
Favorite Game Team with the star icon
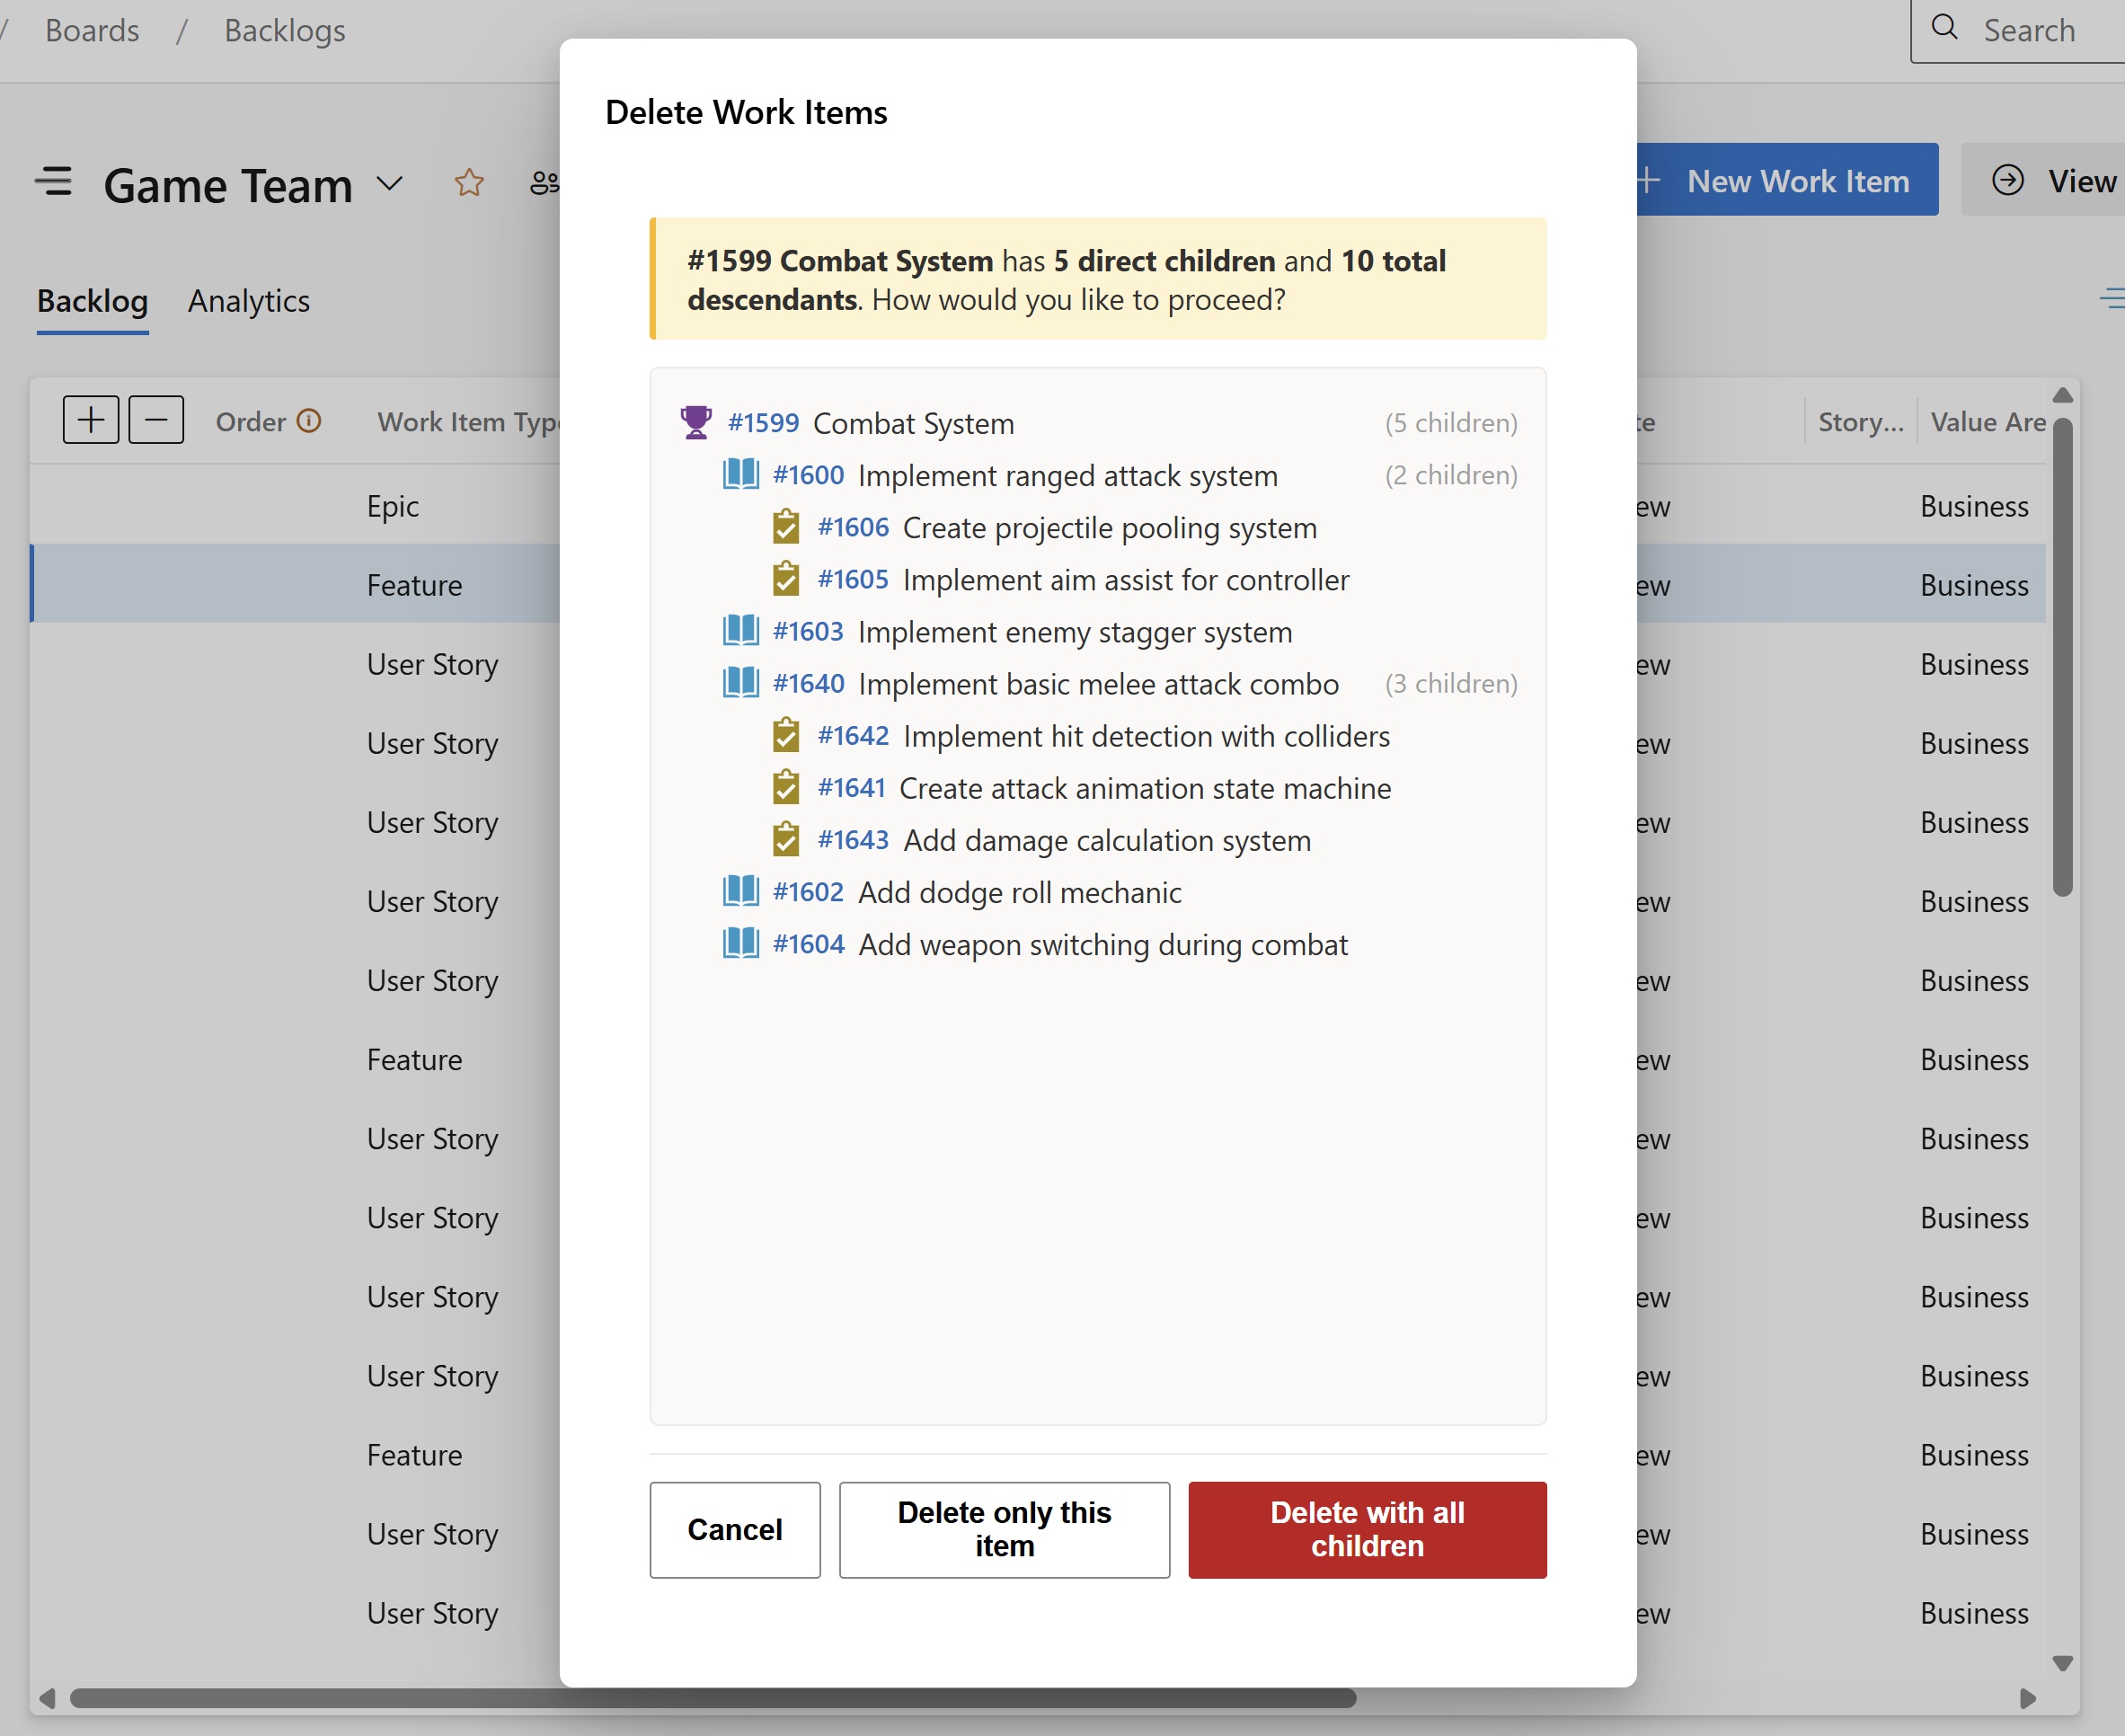(x=469, y=183)
